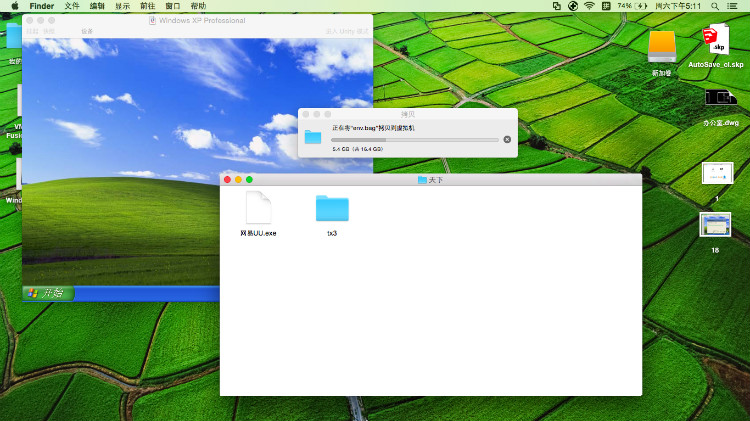Click the 5.4 GB copy status text
The width and height of the screenshot is (750, 421).
(x=358, y=149)
